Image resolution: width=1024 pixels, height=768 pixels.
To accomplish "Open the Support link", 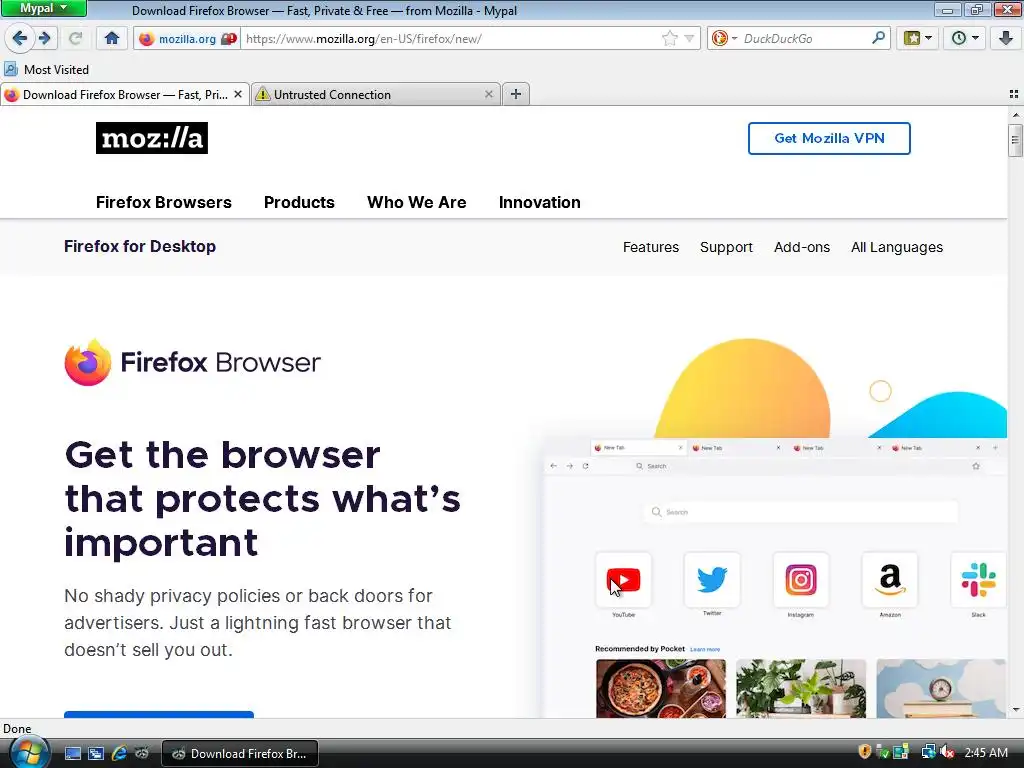I will pos(726,247).
